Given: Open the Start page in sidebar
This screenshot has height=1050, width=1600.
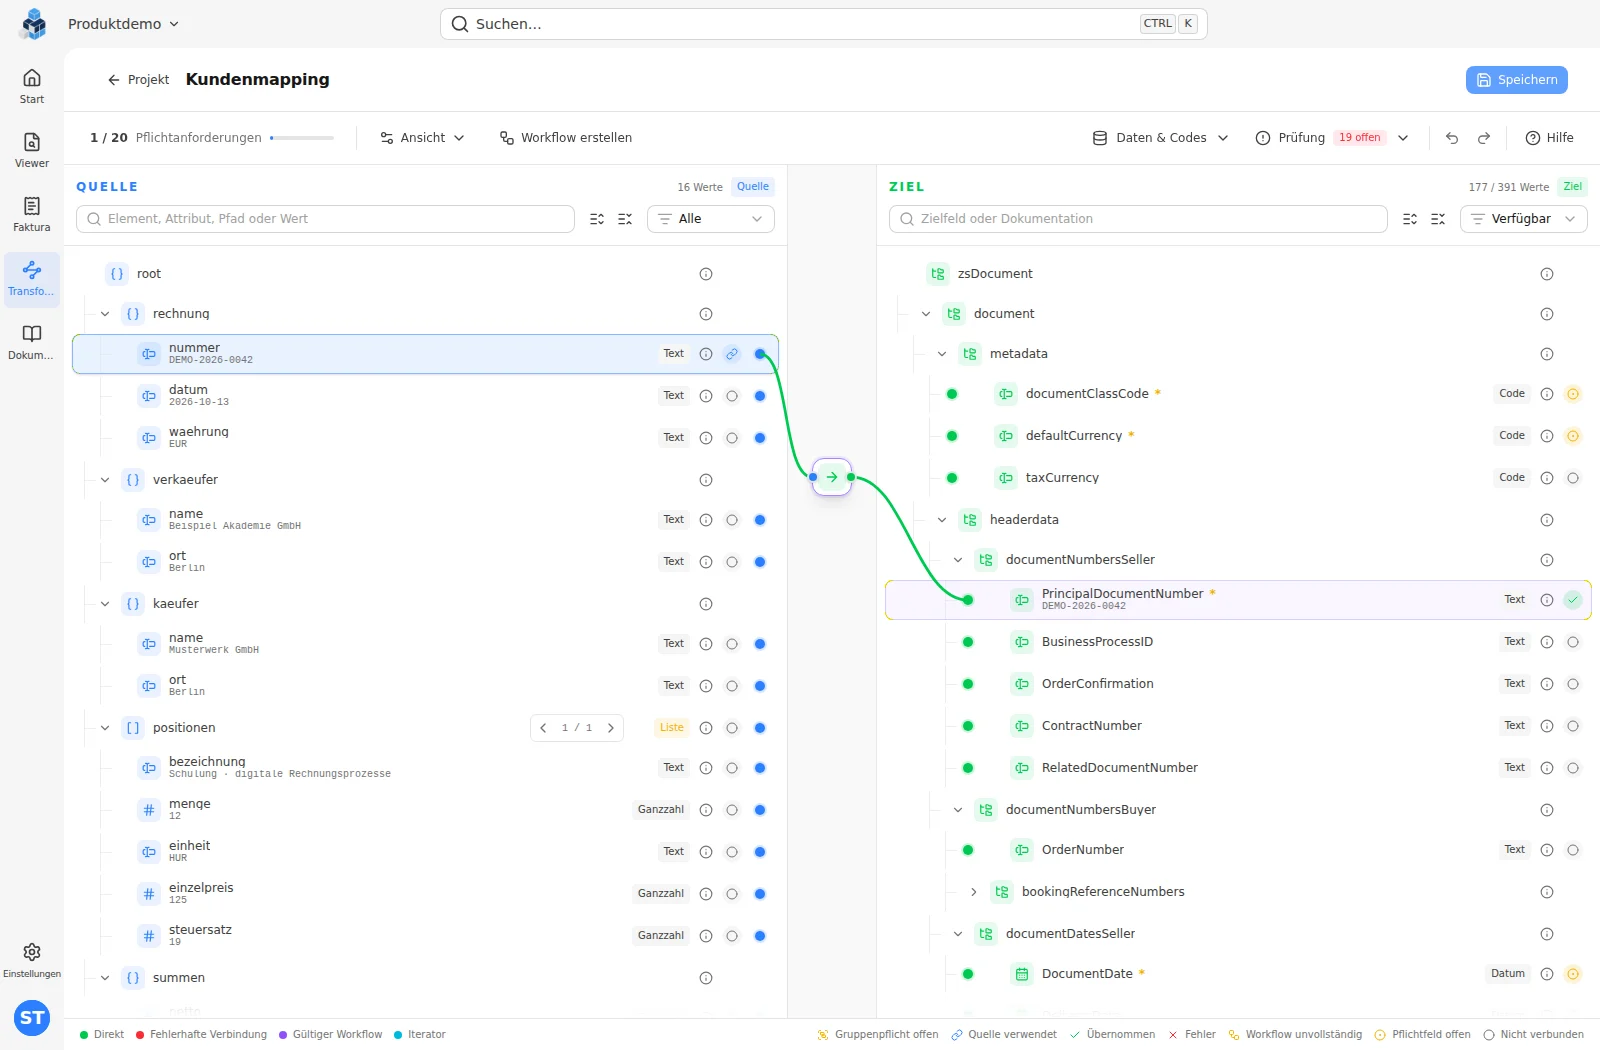Looking at the screenshot, I should click(32, 86).
